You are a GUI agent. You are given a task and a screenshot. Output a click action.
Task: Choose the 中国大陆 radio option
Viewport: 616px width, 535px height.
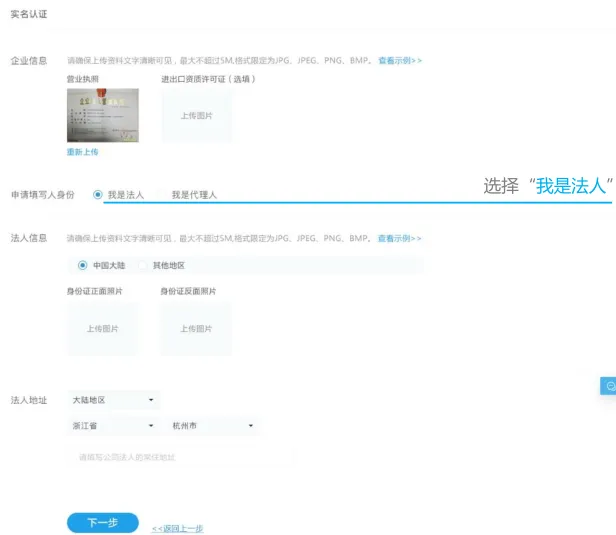pos(82,265)
